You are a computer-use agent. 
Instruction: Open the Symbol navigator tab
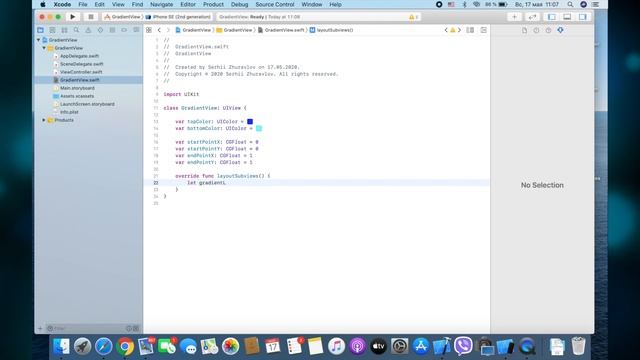64,30
